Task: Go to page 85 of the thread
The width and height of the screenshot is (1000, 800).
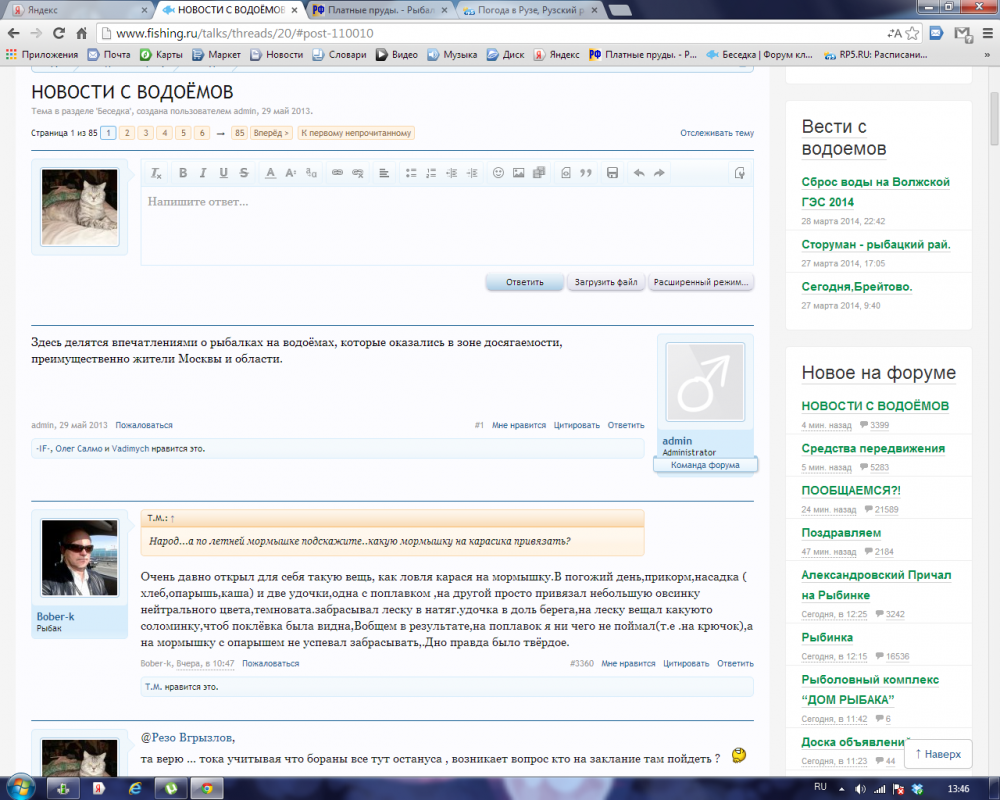Action: click(239, 133)
